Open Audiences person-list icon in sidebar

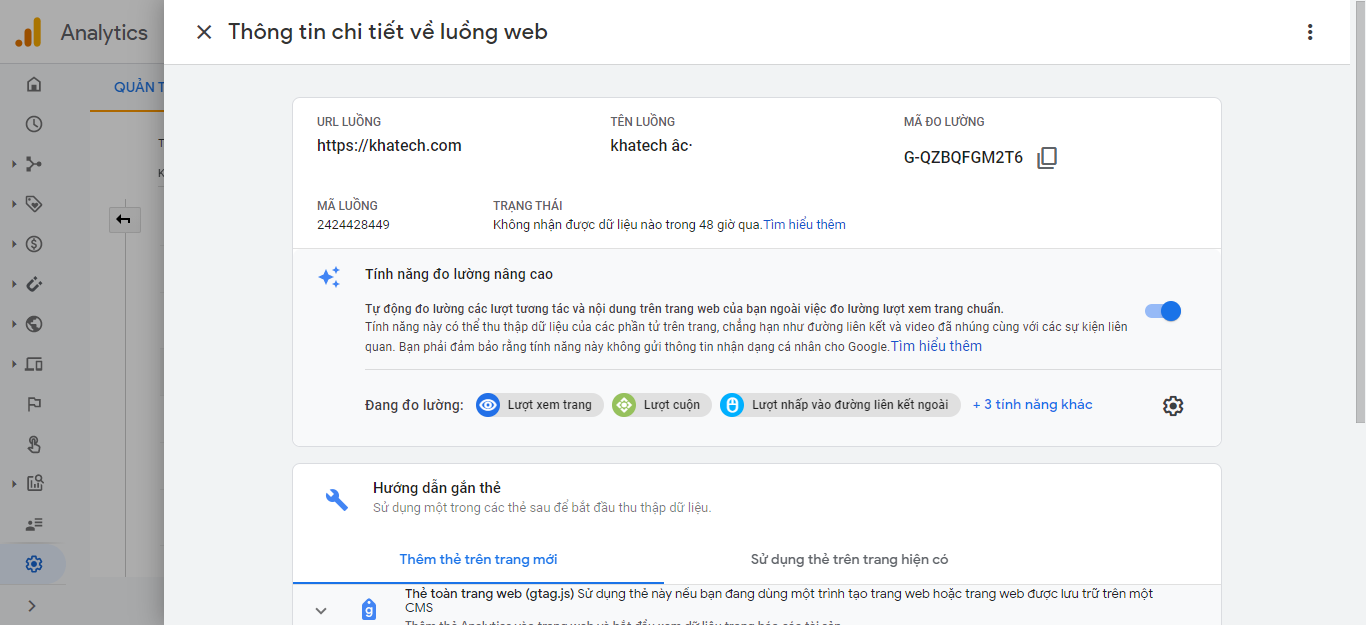tap(34, 524)
